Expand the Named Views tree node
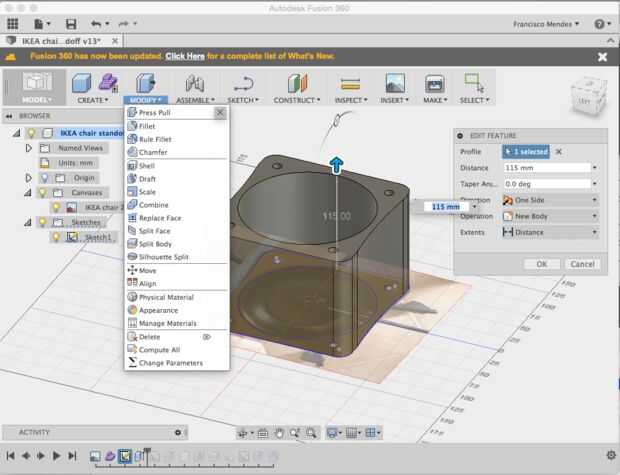Screen dimensions: 620x475 pos(29,147)
